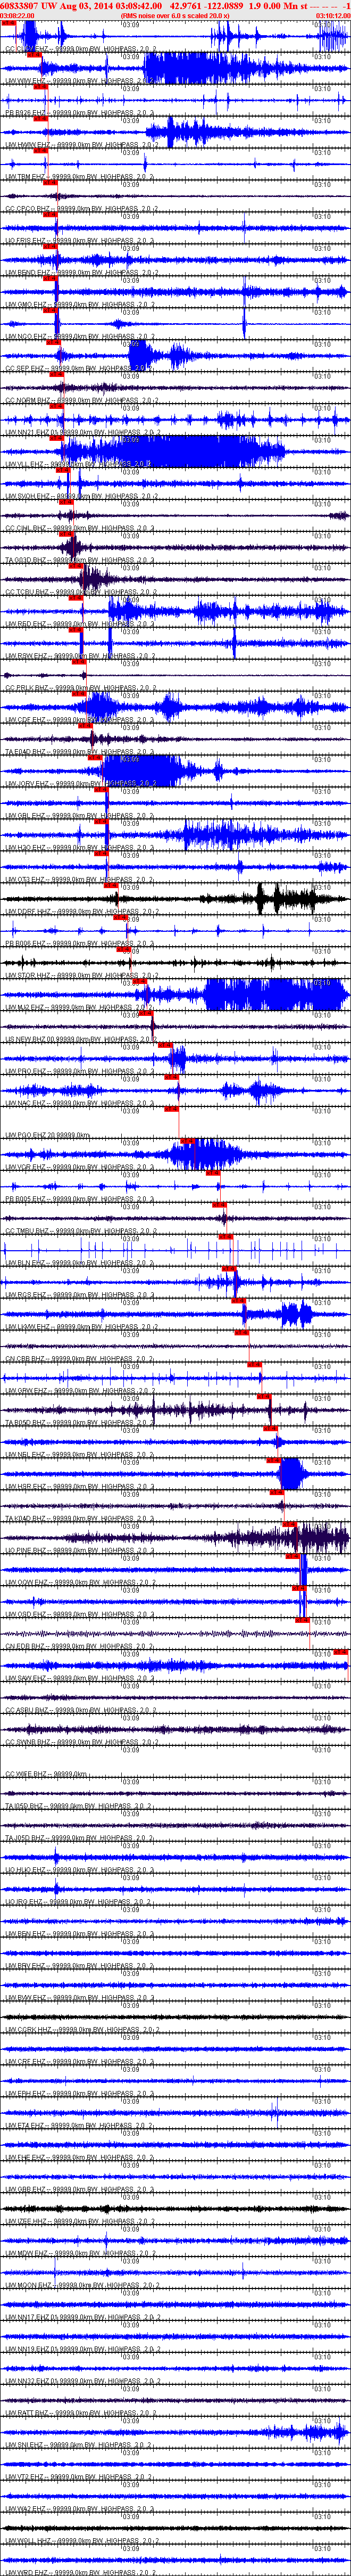Select the PB B006 EHZ station label

80,945
